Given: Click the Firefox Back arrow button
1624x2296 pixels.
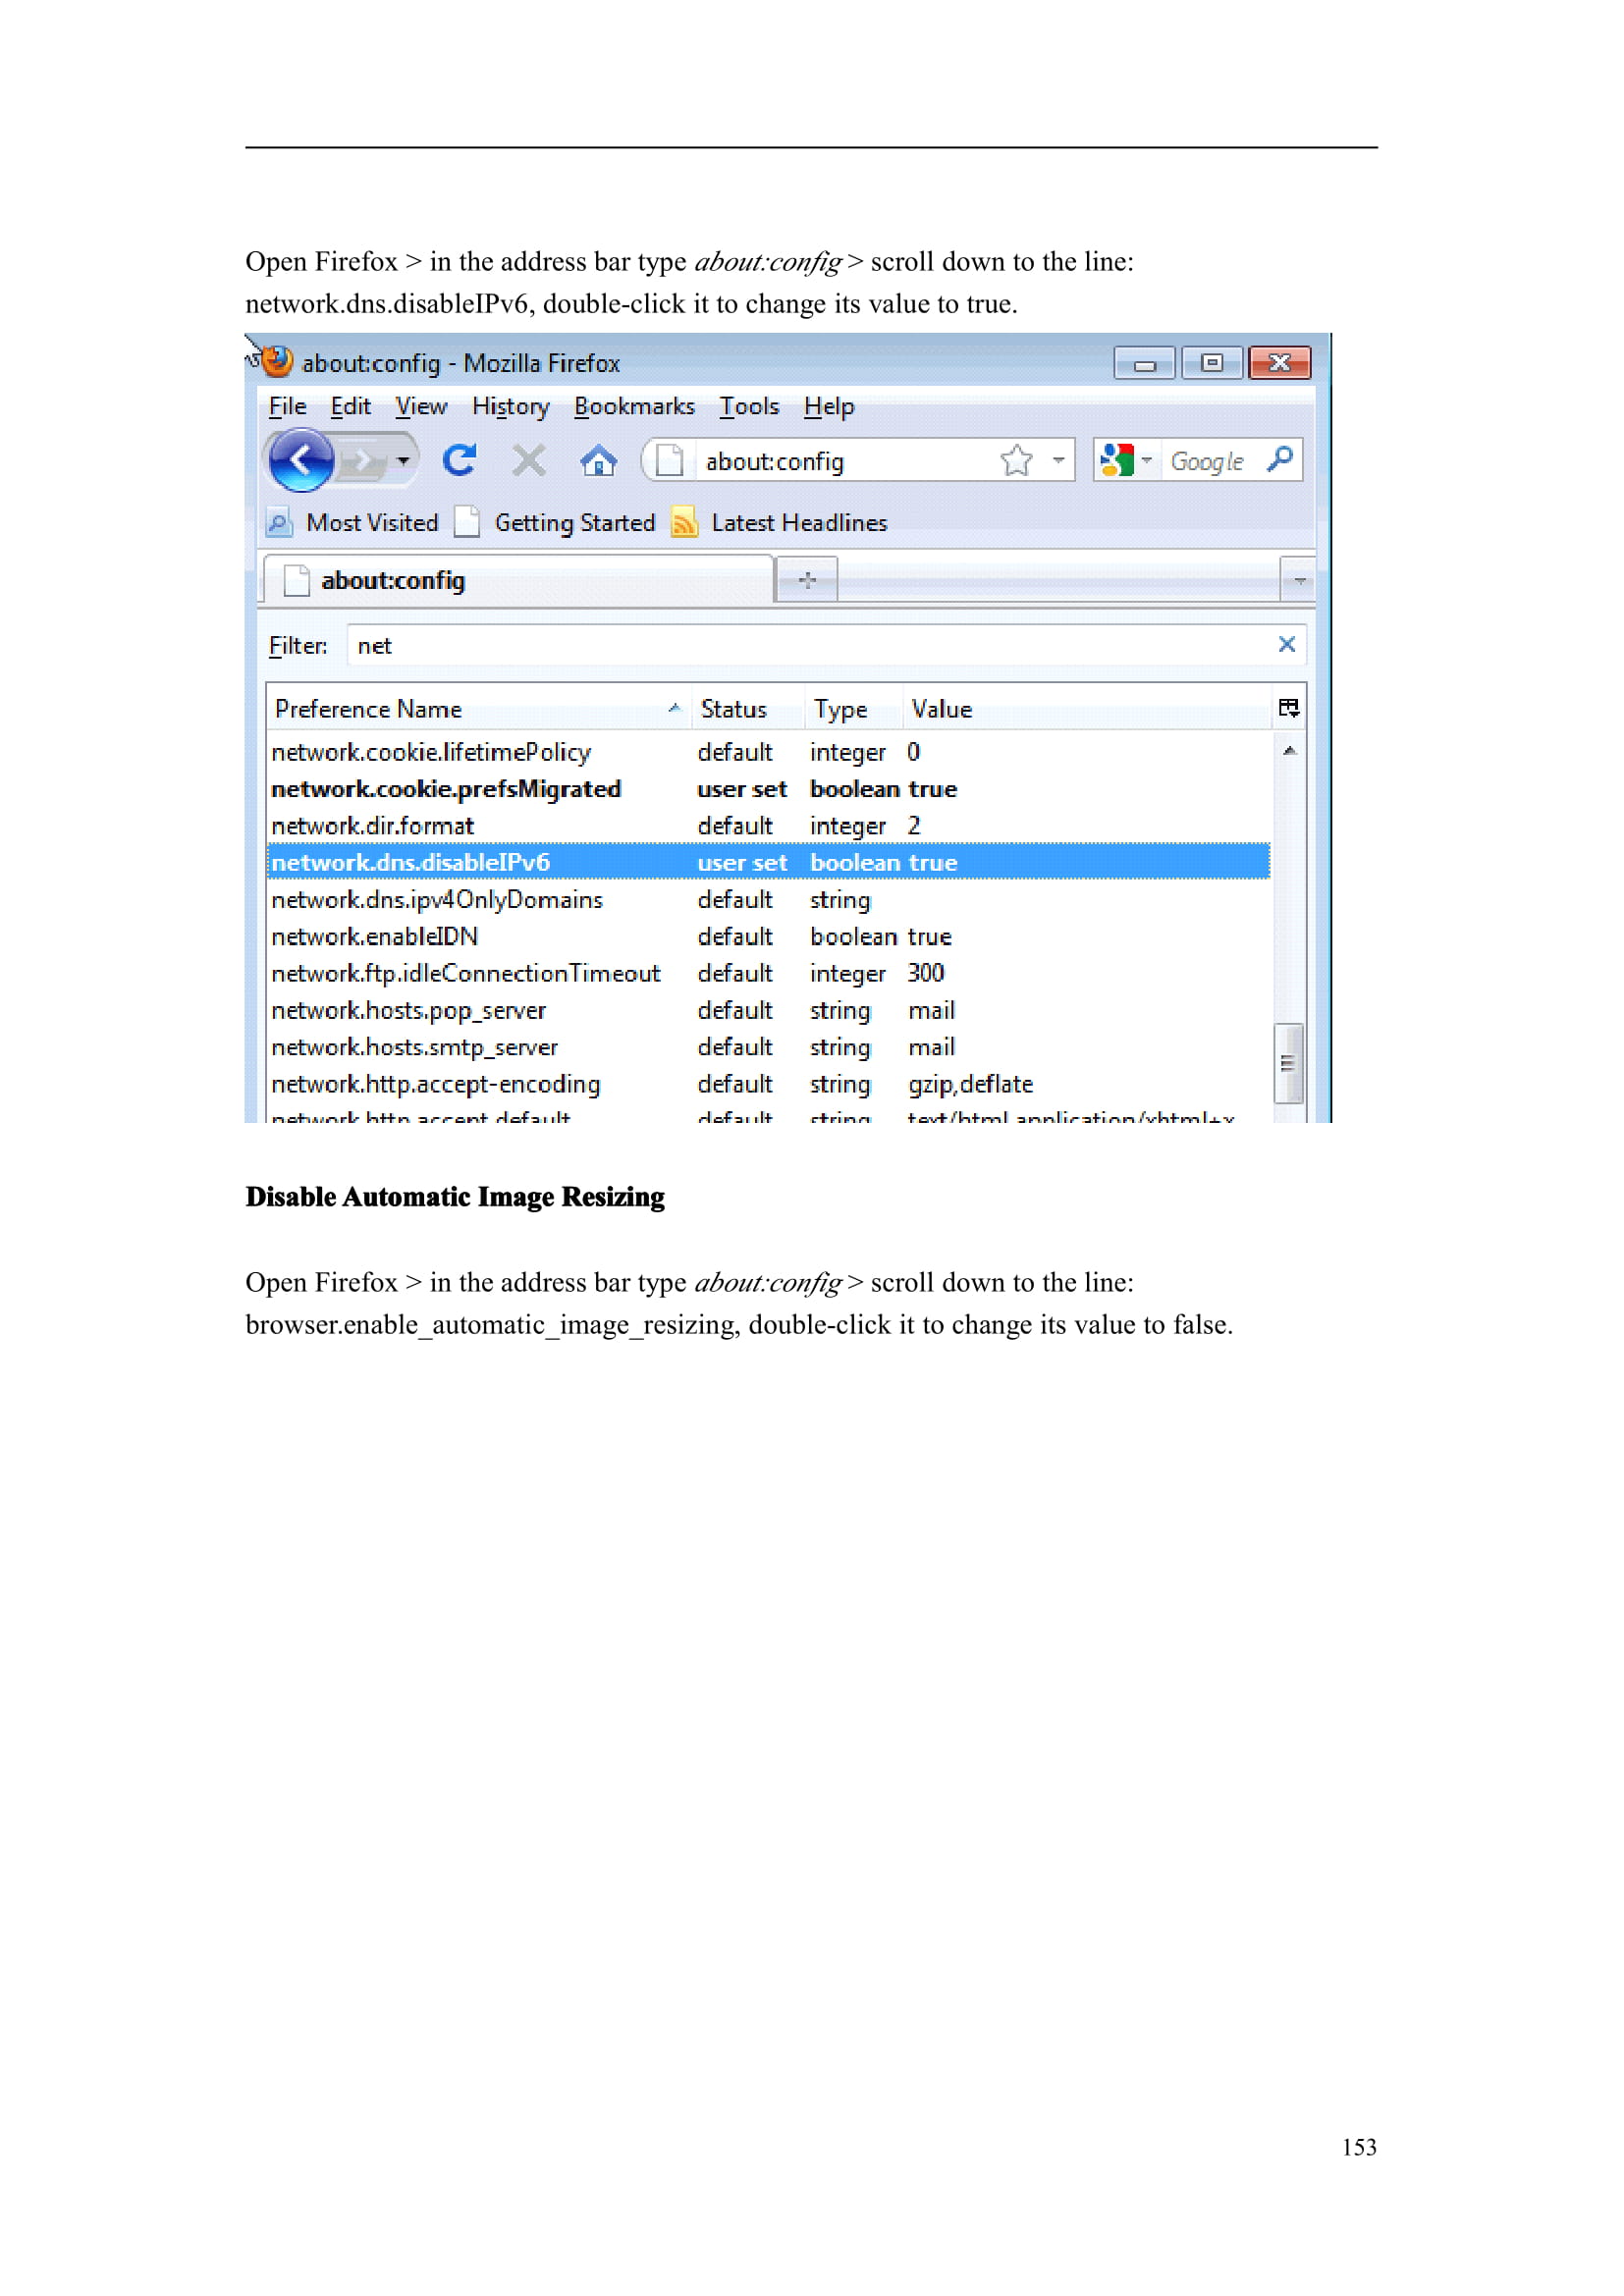Looking at the screenshot, I should pos(301,460).
